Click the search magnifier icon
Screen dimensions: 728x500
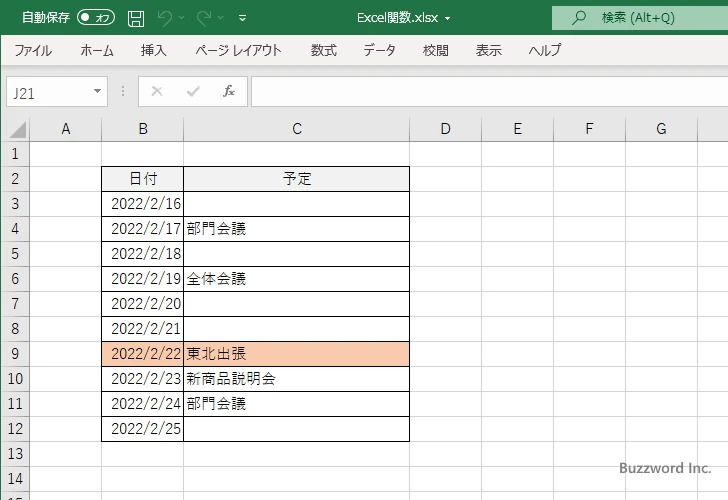coord(578,18)
